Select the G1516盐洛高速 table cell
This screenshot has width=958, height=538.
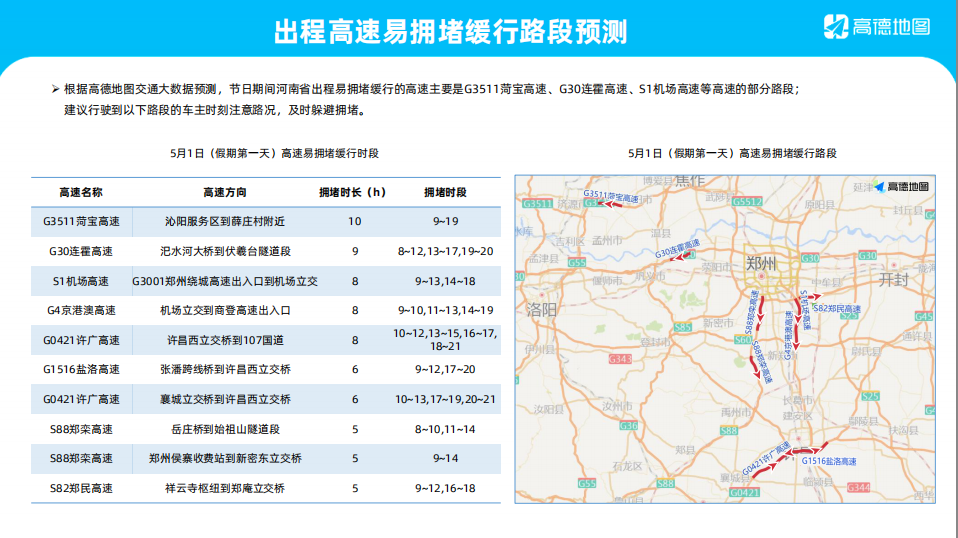tap(81, 369)
